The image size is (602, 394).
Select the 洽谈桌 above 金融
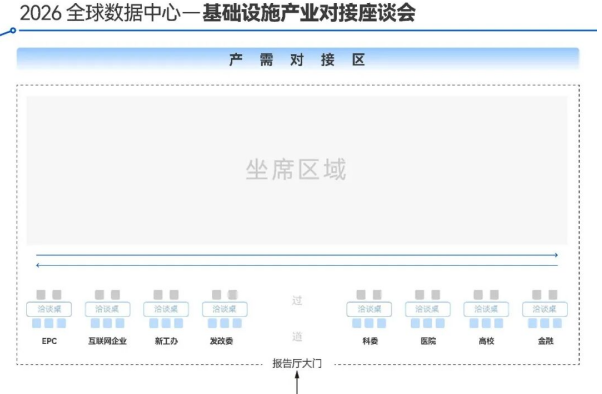coord(545,309)
